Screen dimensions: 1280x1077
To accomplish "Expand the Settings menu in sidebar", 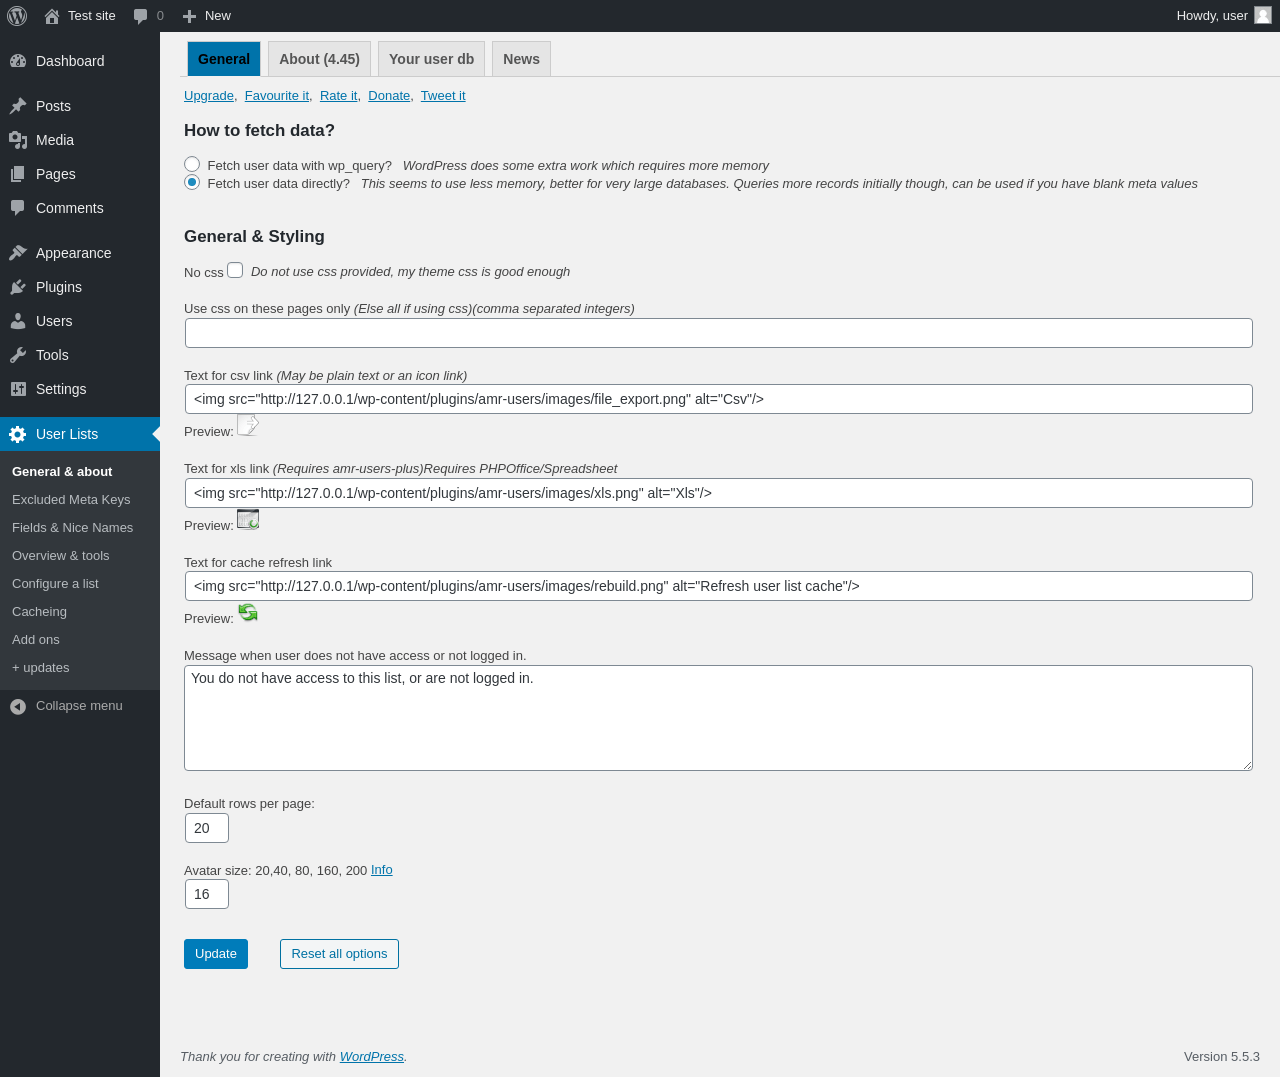I will (x=61, y=389).
